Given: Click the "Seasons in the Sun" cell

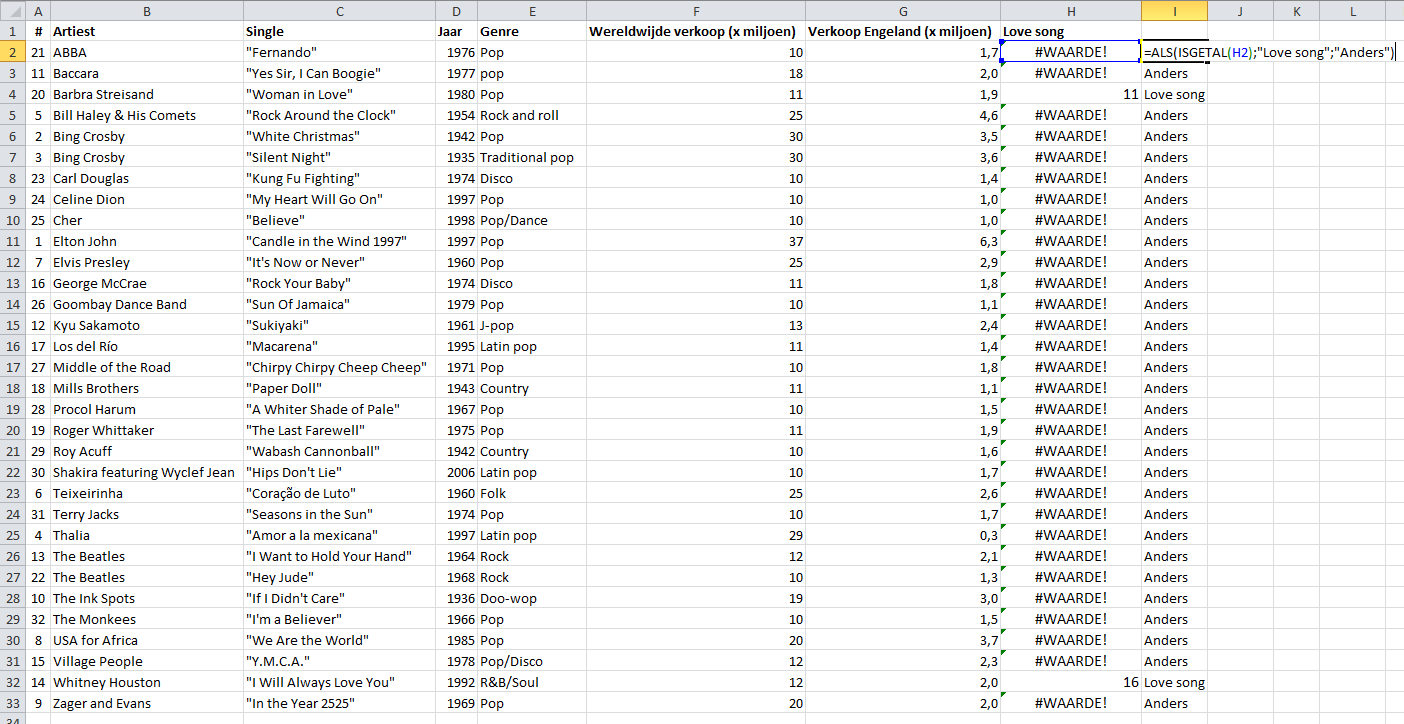Looking at the screenshot, I should 339,514.
